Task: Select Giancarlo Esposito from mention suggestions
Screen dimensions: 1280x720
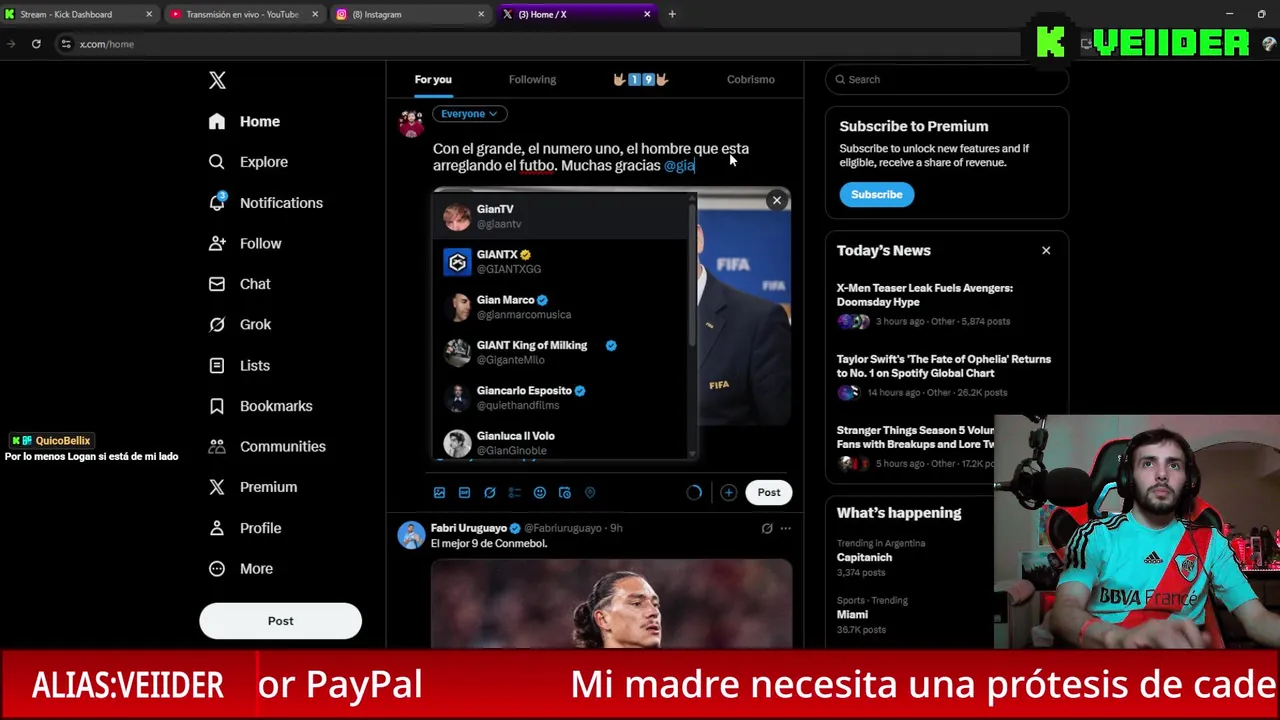Action: coord(561,398)
